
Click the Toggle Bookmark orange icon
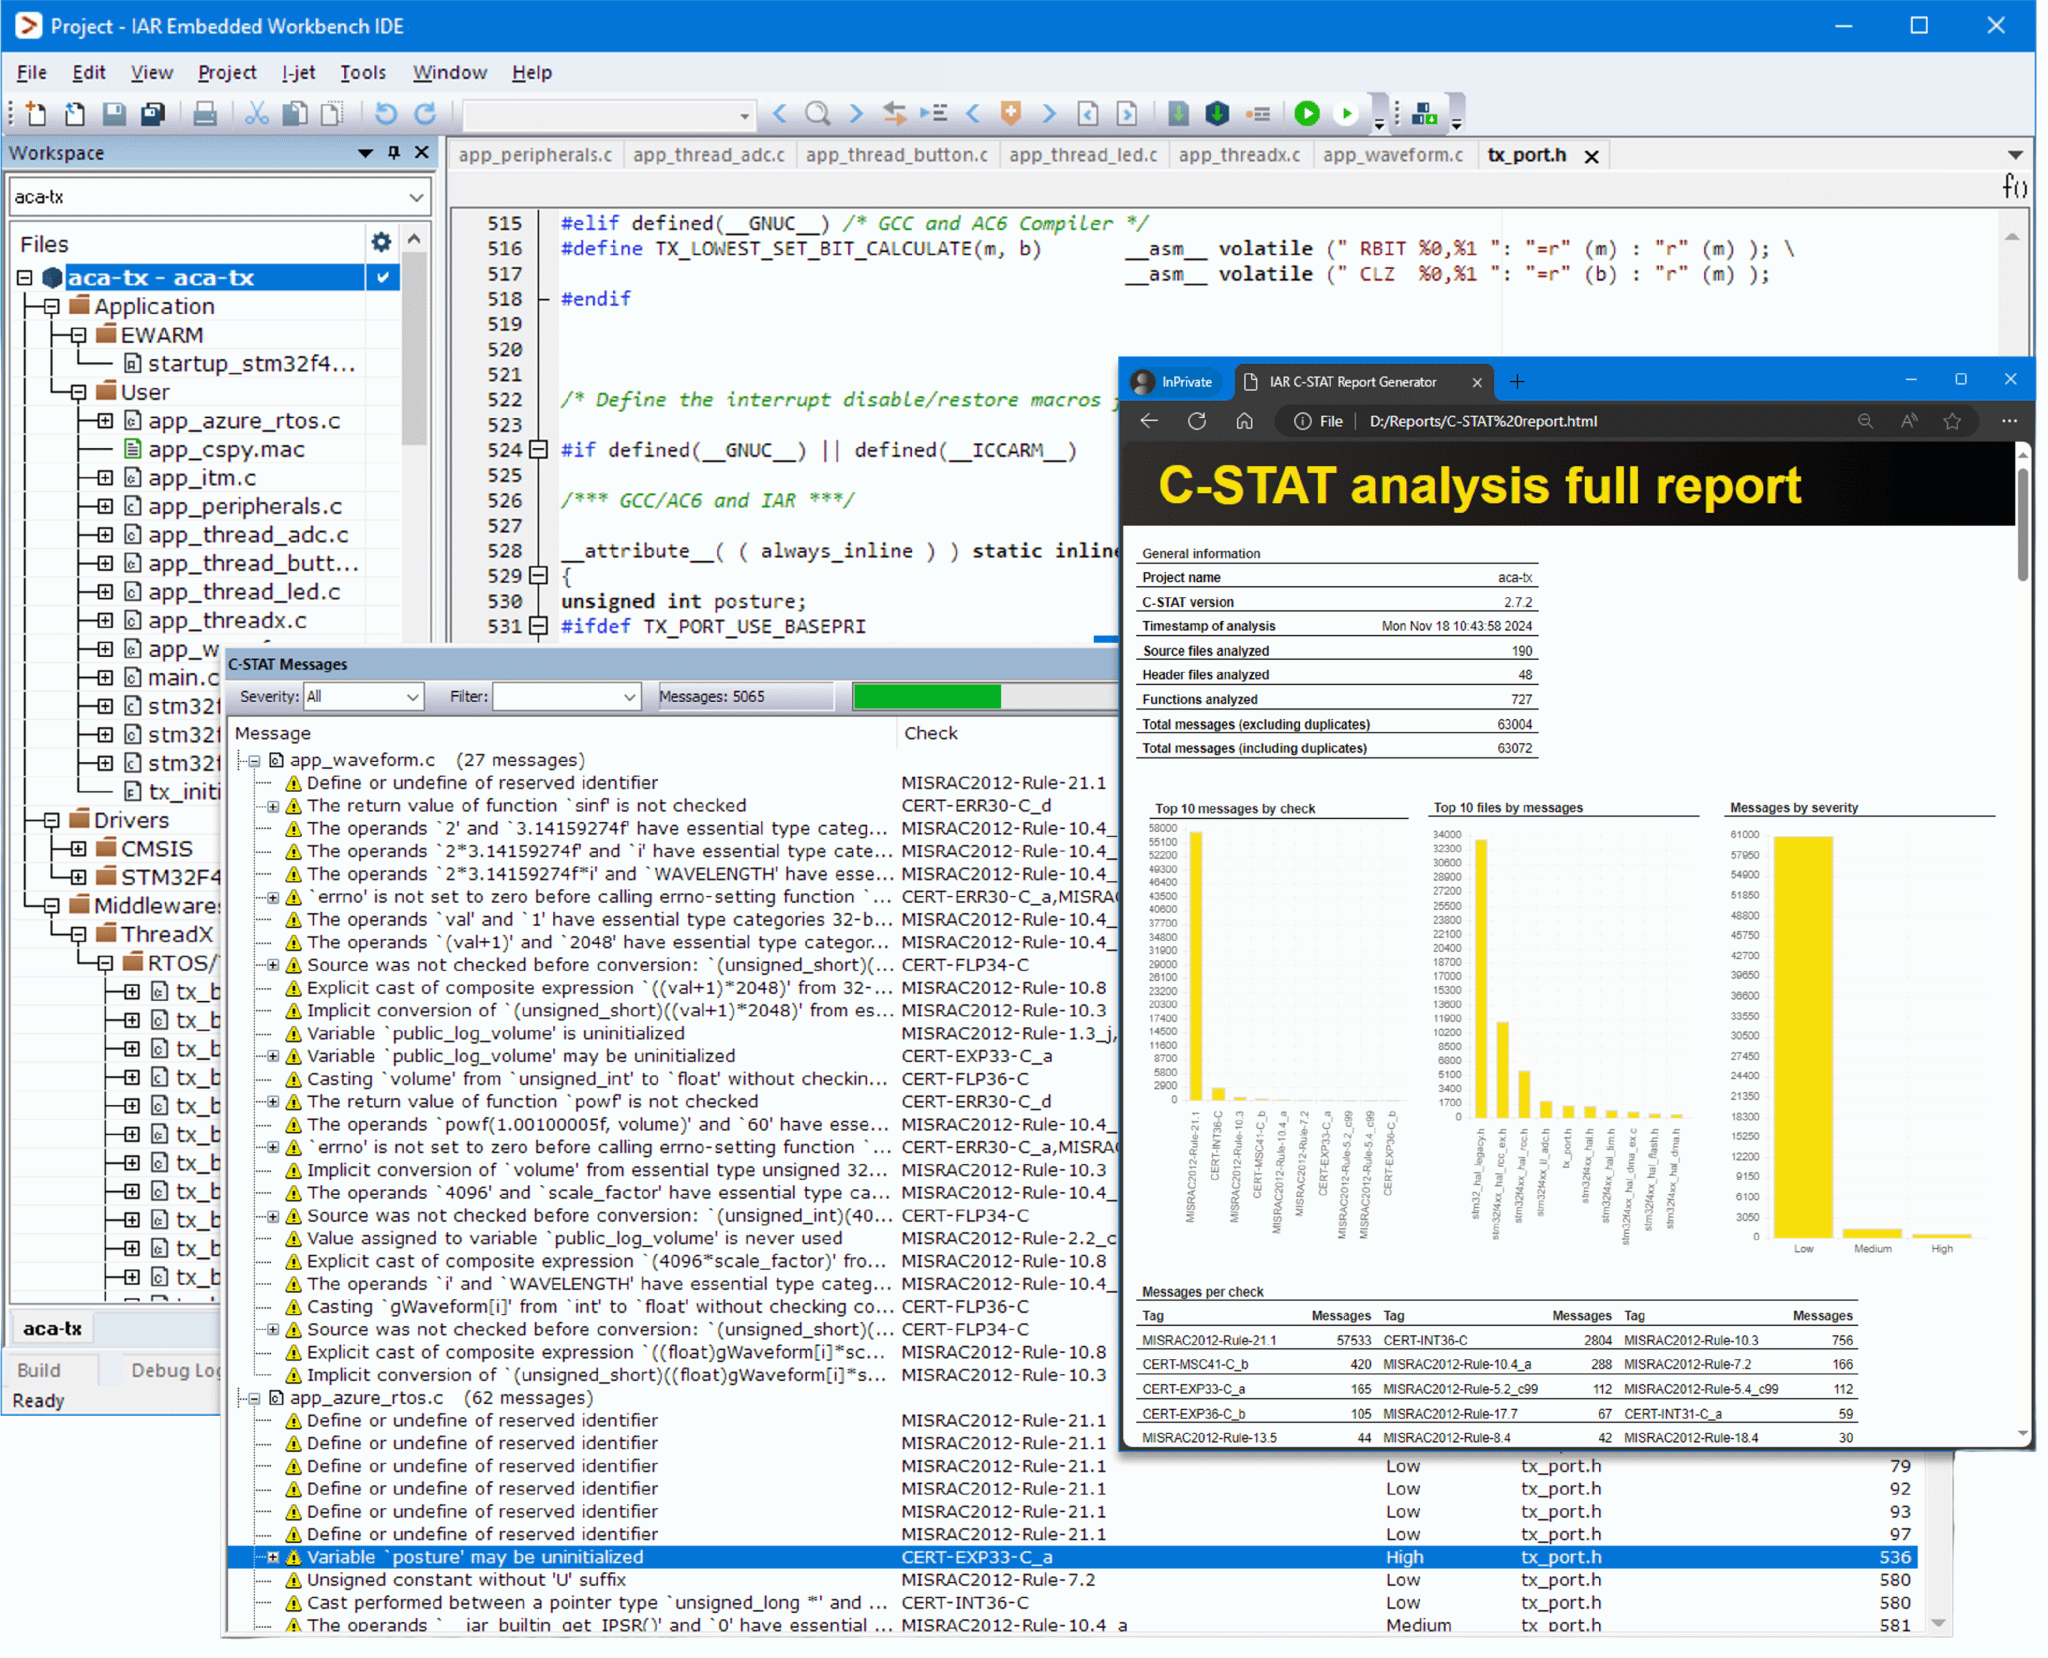1010,114
